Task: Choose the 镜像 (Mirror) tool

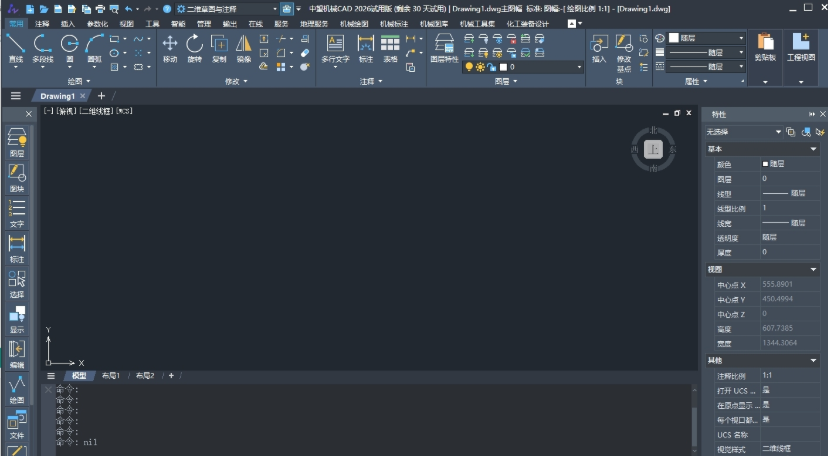Action: (x=244, y=47)
